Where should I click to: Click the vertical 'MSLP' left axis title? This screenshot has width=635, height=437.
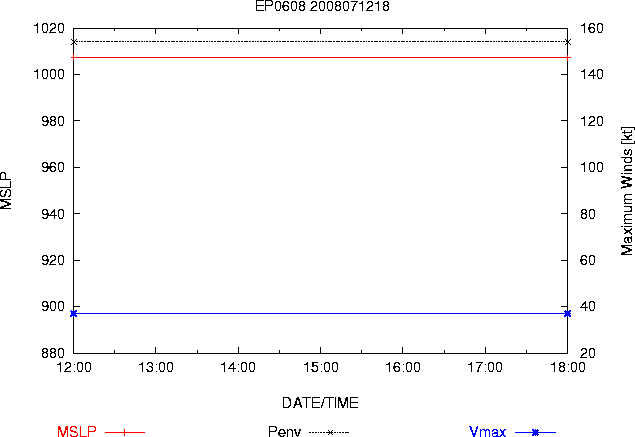point(6,191)
